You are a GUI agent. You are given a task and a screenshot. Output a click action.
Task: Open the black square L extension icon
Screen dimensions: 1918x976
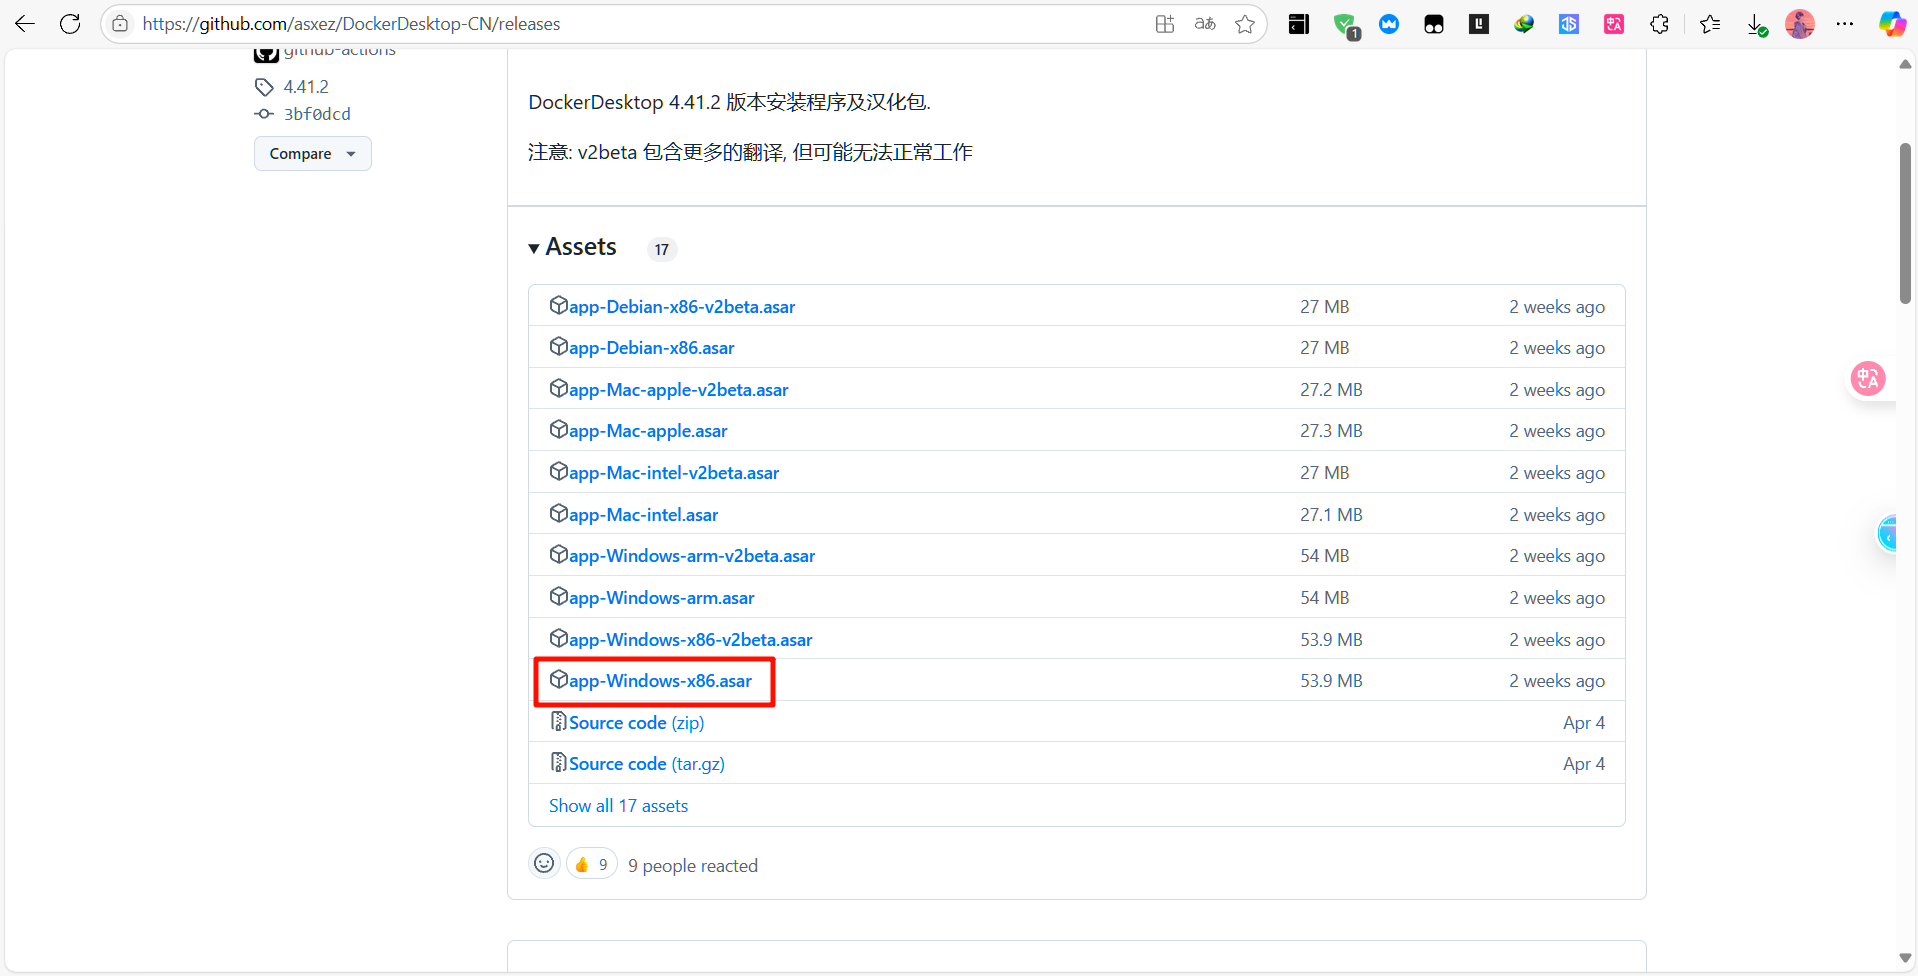pos(1479,24)
